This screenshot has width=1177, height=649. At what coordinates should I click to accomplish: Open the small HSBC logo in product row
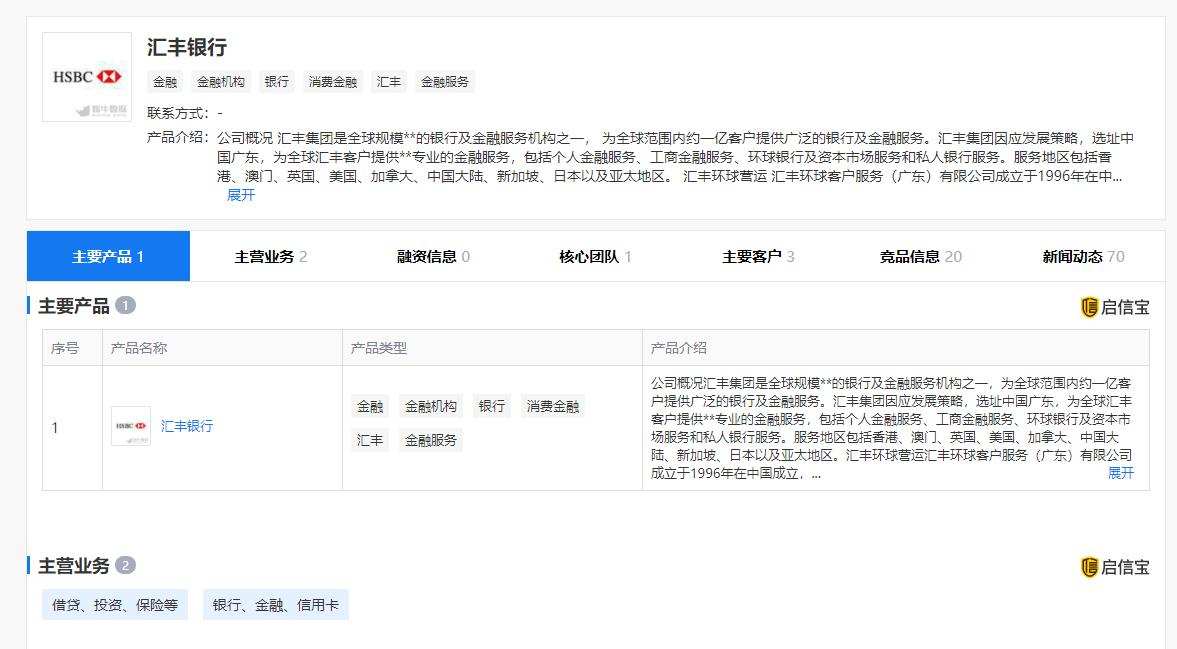tap(131, 426)
